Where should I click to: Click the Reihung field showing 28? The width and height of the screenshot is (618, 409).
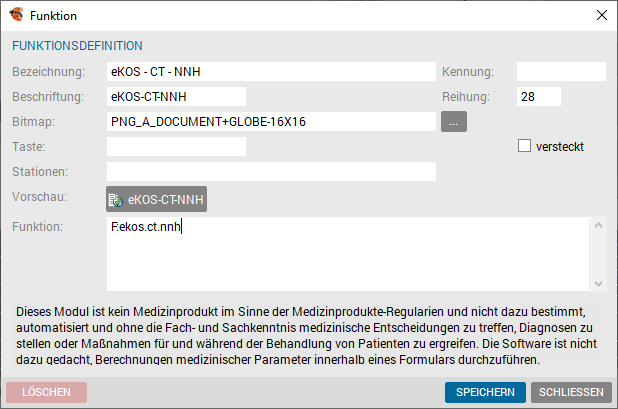tap(539, 97)
